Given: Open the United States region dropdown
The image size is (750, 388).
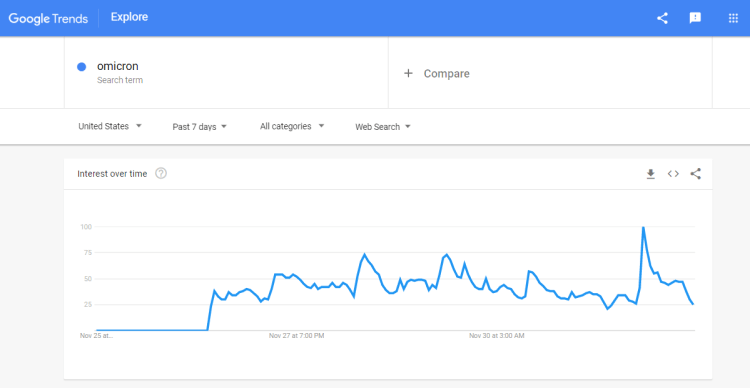Looking at the screenshot, I should (110, 126).
